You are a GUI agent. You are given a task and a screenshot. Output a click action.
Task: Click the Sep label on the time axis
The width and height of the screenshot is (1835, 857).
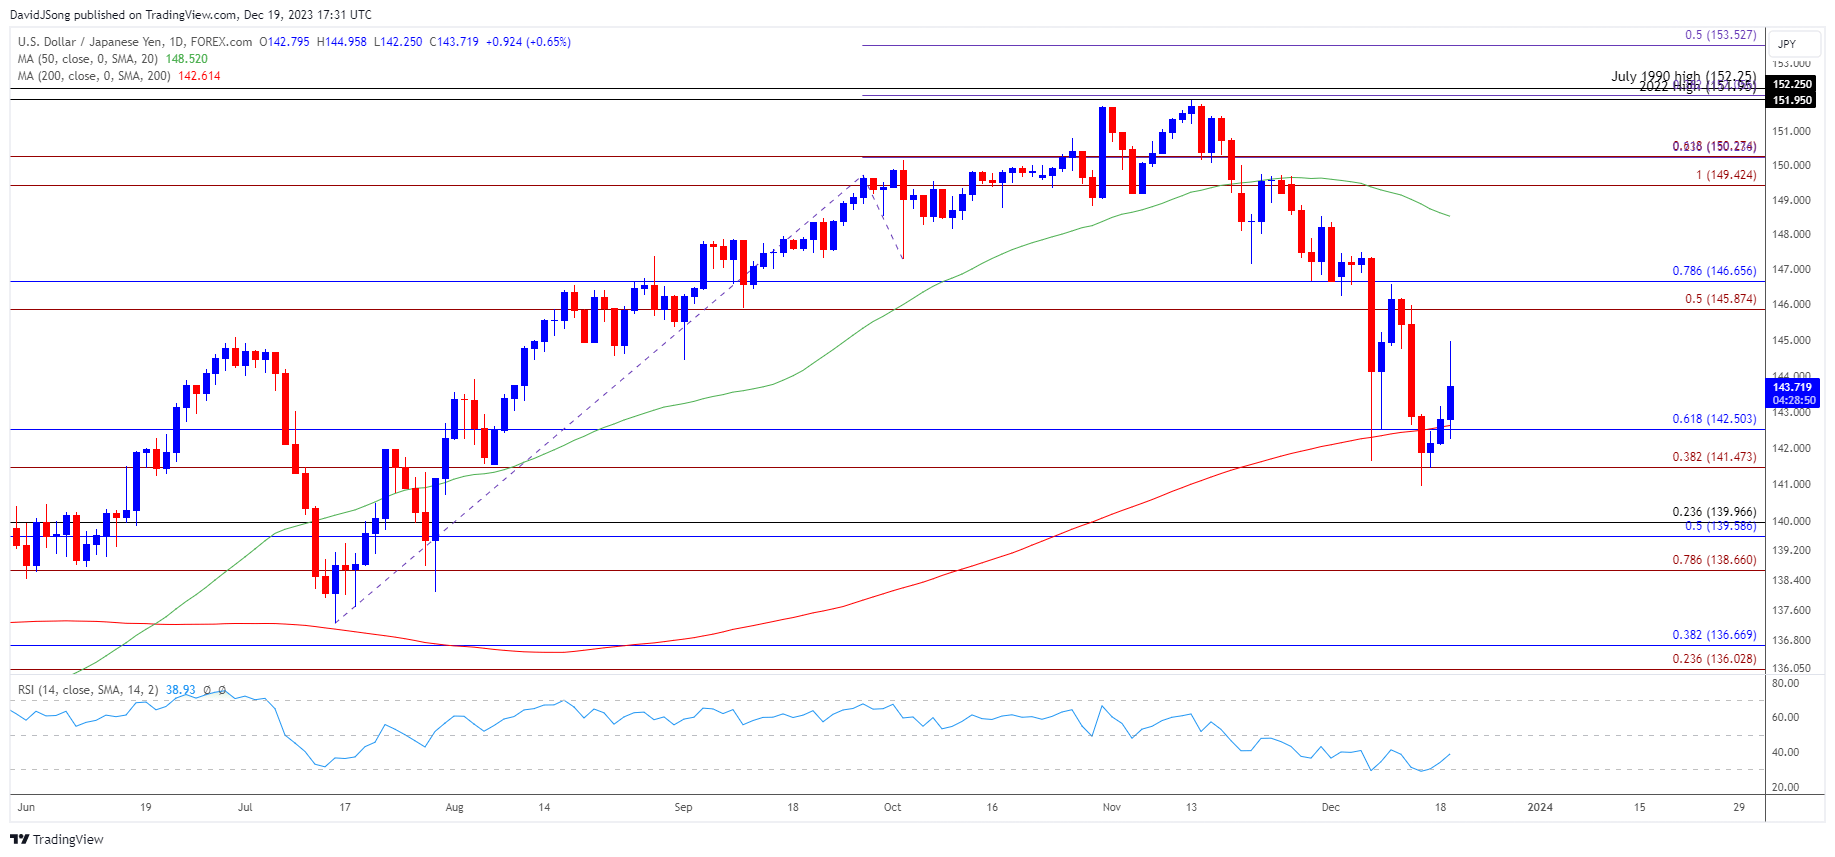coord(683,807)
